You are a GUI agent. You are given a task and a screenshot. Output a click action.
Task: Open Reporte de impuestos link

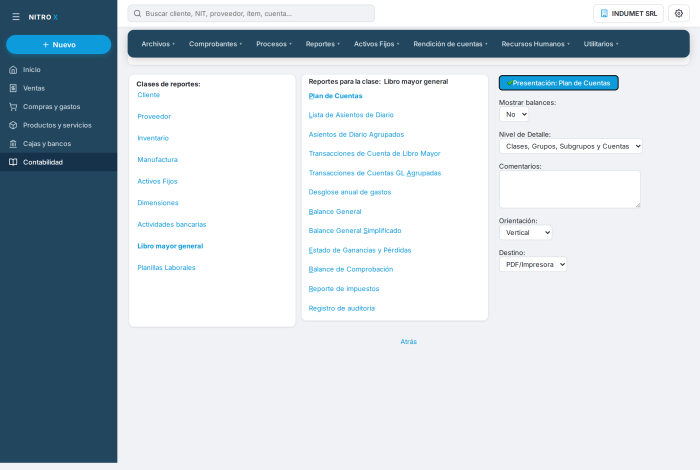click(x=344, y=289)
